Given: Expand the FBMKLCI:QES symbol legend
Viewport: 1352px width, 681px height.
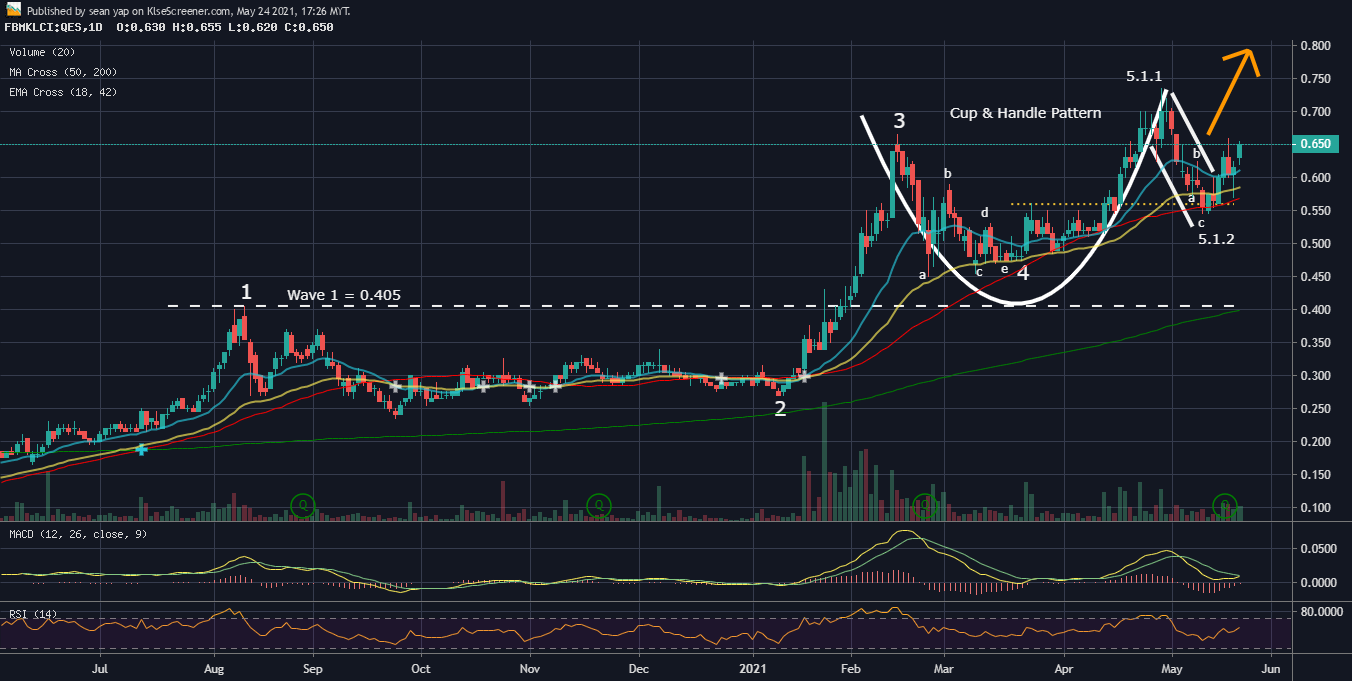Looking at the screenshot, I should point(45,28).
